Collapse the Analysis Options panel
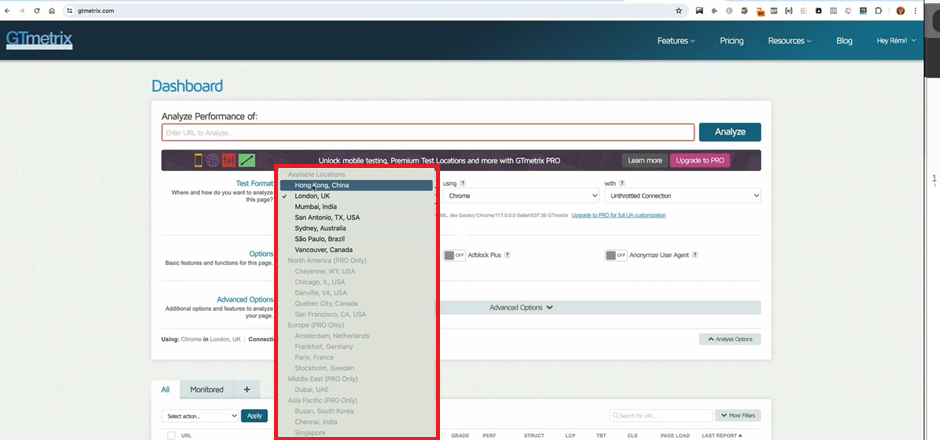940x440 pixels. point(730,339)
